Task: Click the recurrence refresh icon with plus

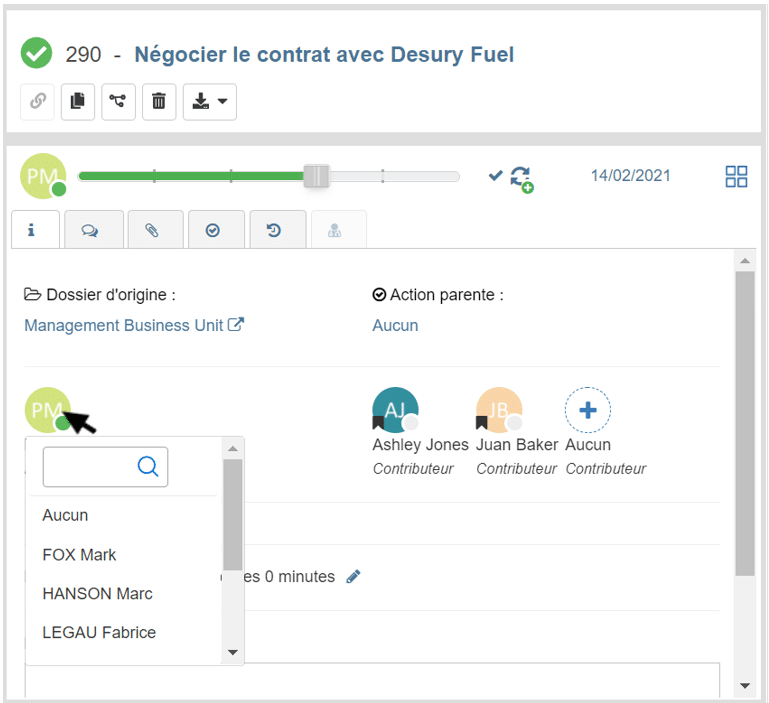Action: click(x=520, y=178)
